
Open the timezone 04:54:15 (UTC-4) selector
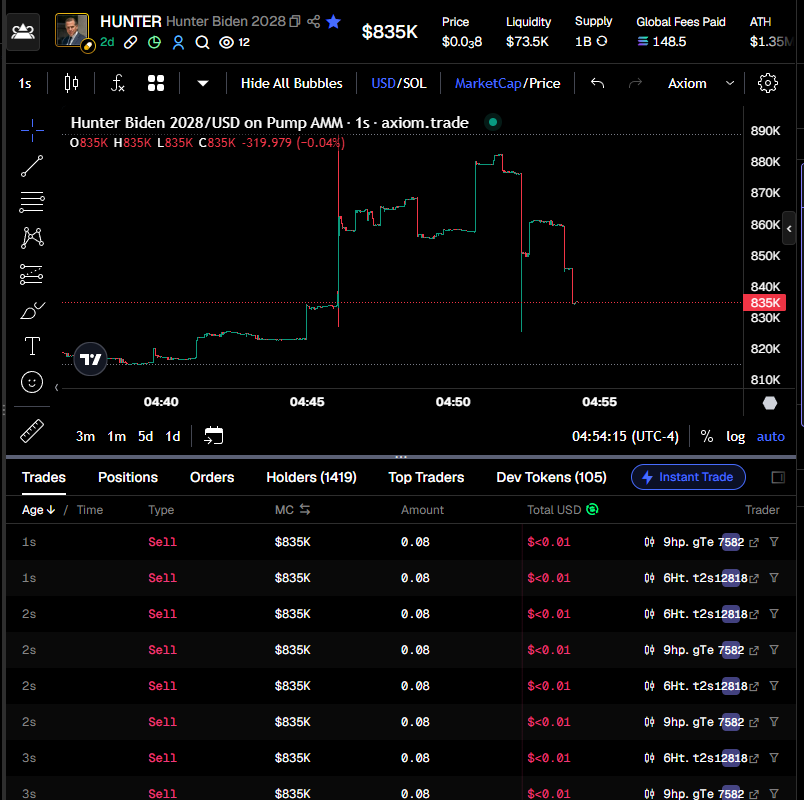(625, 436)
